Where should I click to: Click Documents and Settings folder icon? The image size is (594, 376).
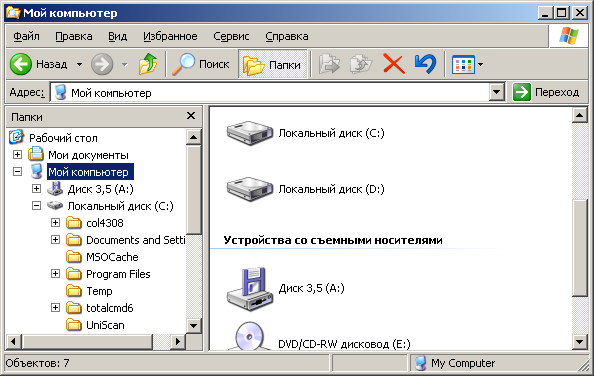(x=73, y=240)
